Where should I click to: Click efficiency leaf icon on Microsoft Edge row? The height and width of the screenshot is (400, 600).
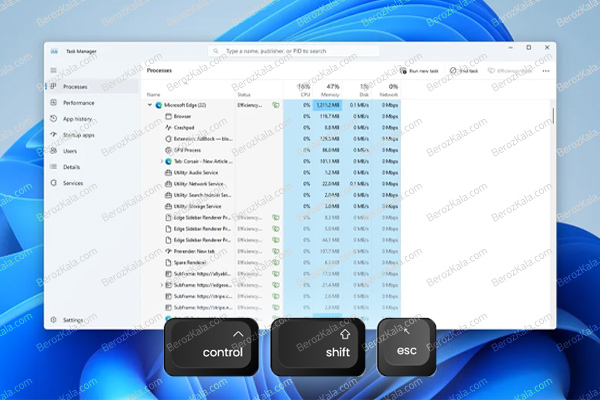click(276, 105)
